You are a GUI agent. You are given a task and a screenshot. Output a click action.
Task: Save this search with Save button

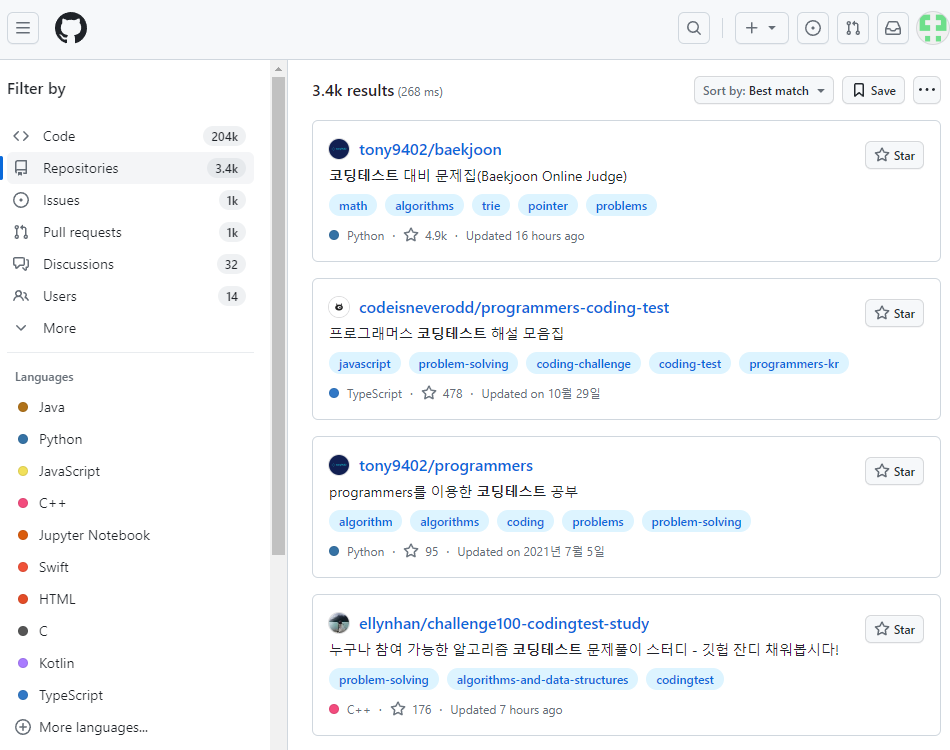coord(873,90)
